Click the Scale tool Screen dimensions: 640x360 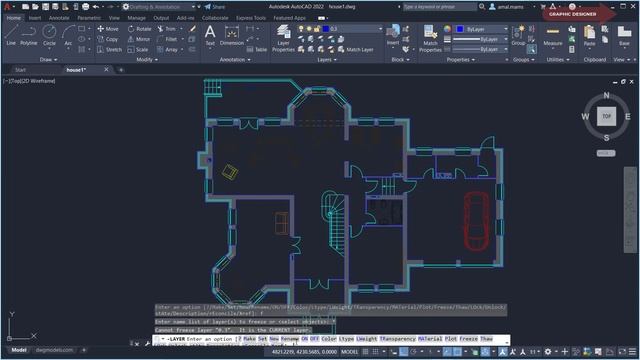click(138, 49)
